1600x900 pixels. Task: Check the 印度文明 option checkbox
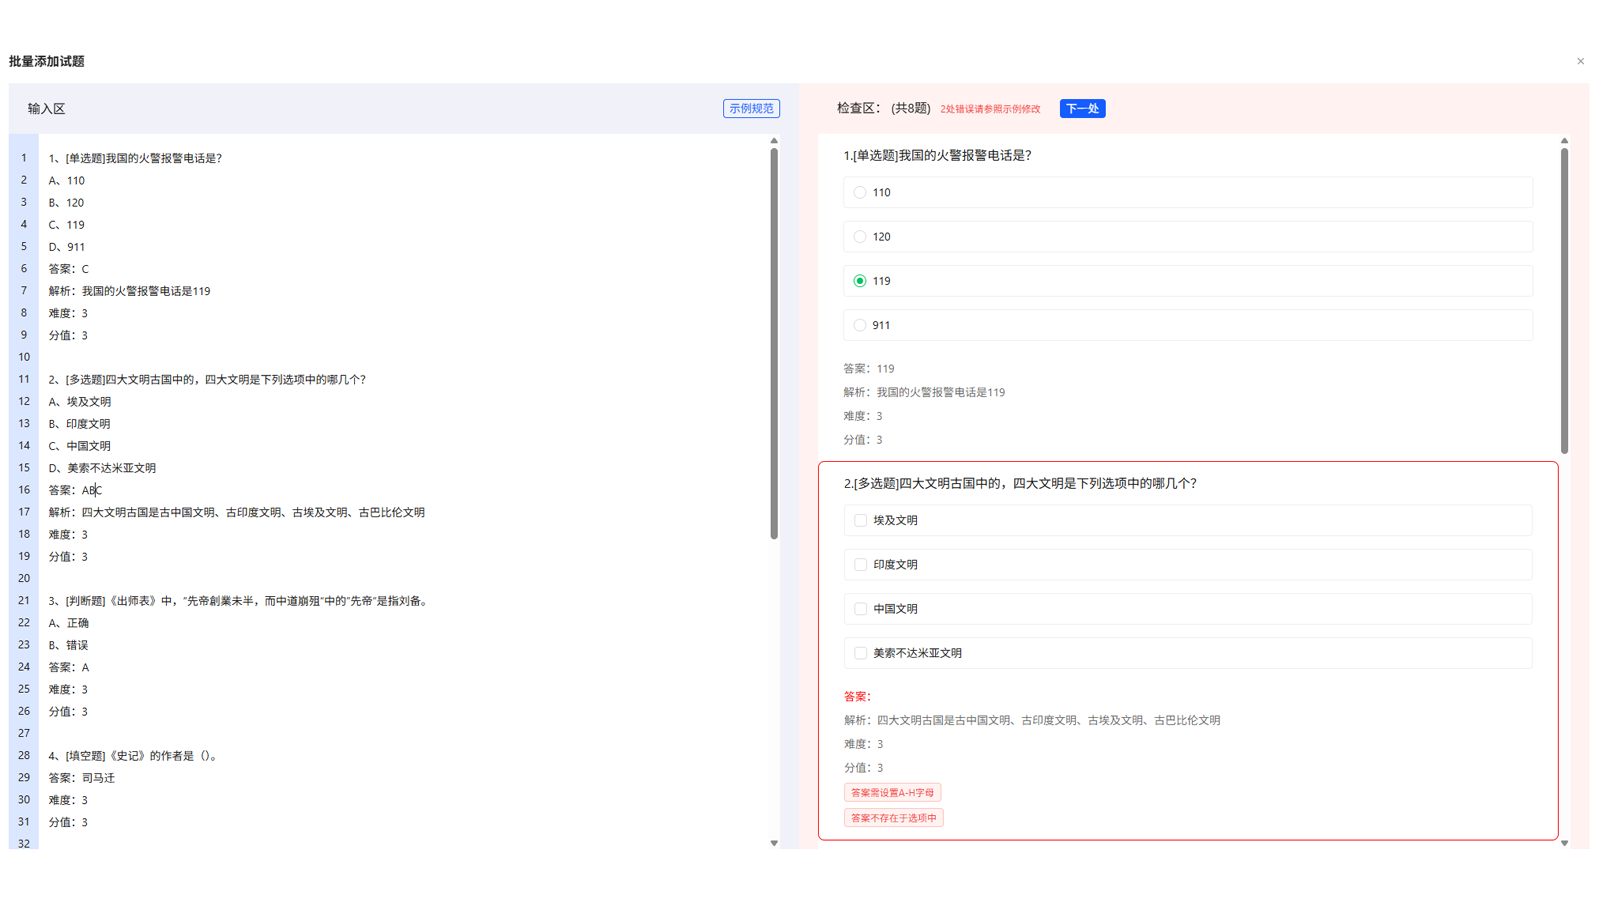861,564
